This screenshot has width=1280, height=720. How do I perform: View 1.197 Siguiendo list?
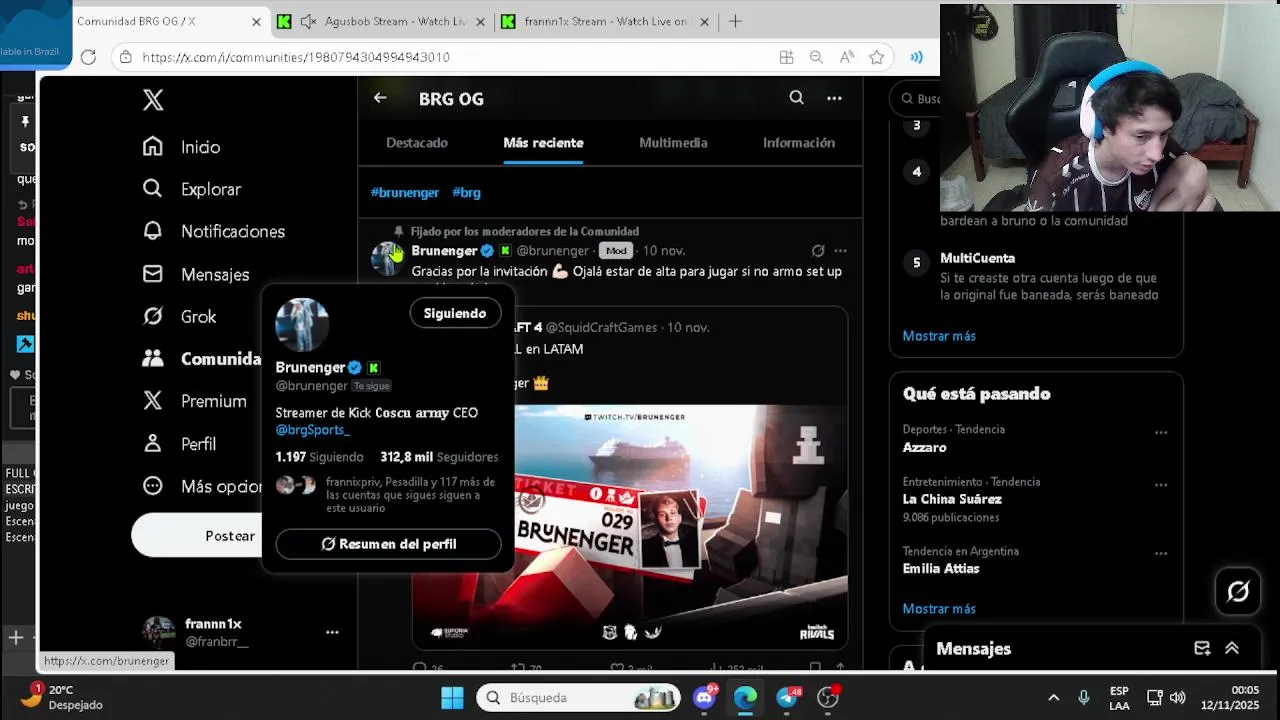[x=319, y=457]
